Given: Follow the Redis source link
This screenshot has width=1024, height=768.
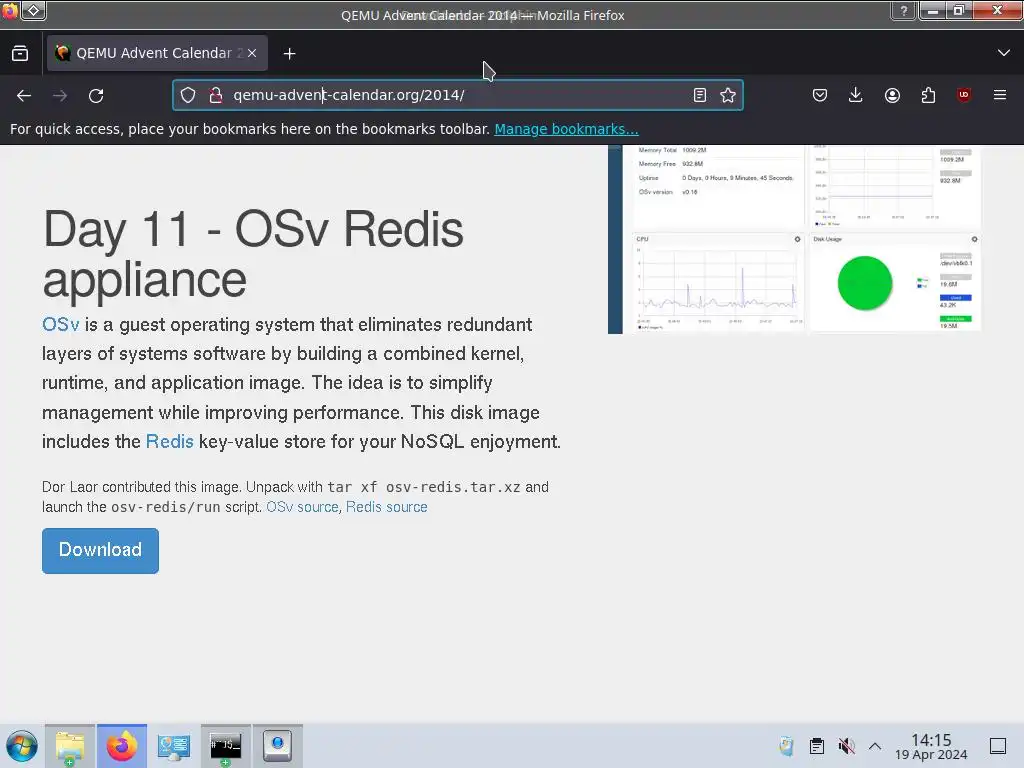Looking at the screenshot, I should coord(387,507).
